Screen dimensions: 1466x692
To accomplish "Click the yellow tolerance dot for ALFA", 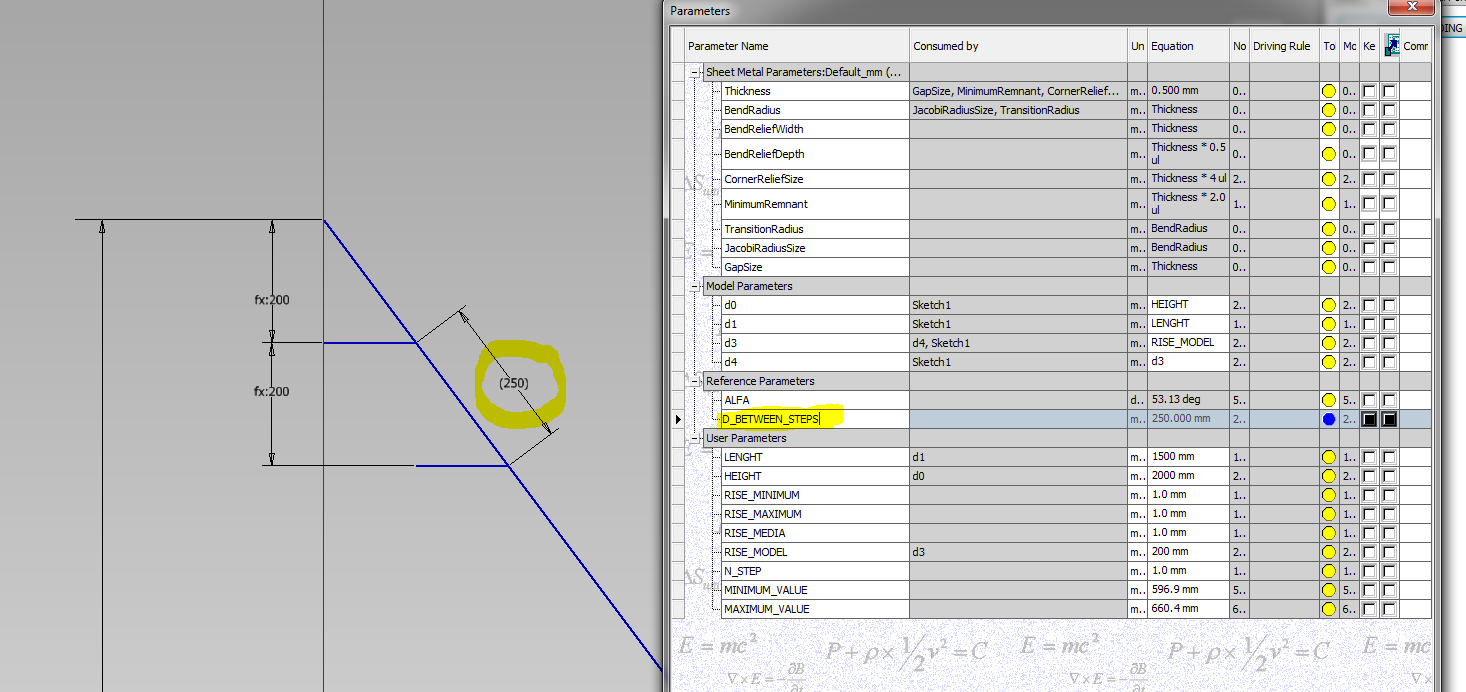I will point(1329,399).
